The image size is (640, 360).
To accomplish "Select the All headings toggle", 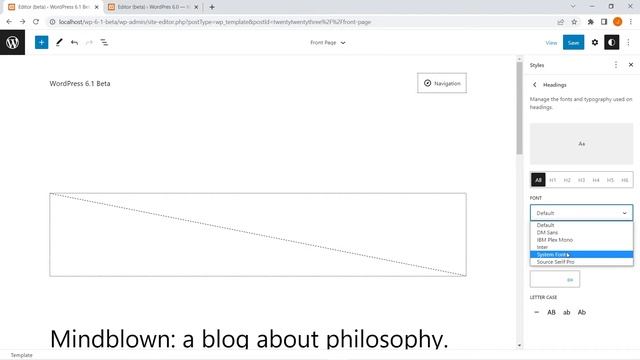I will 538,180.
